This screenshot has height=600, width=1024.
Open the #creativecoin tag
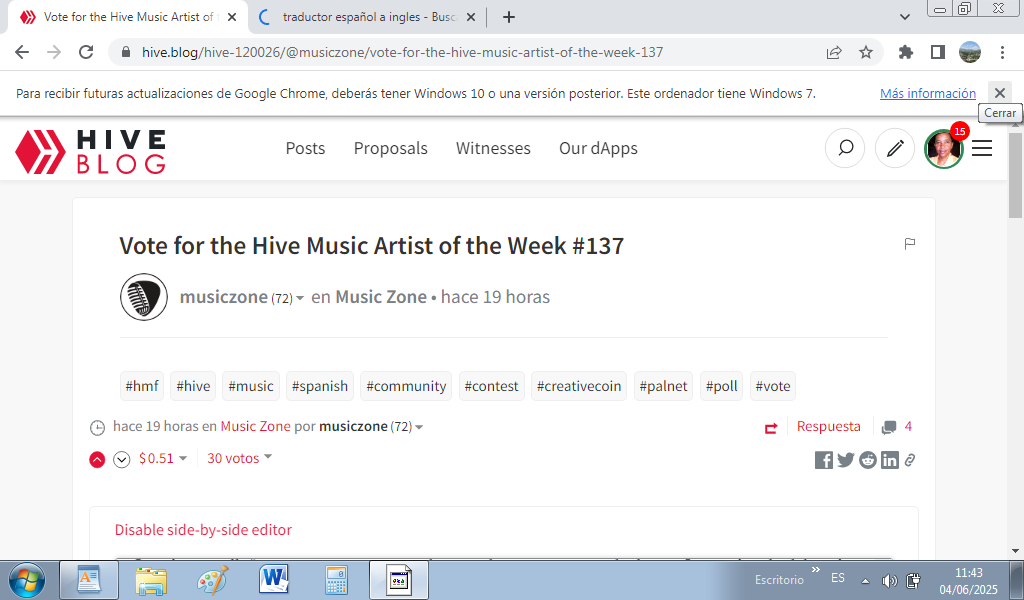pyautogui.click(x=579, y=386)
